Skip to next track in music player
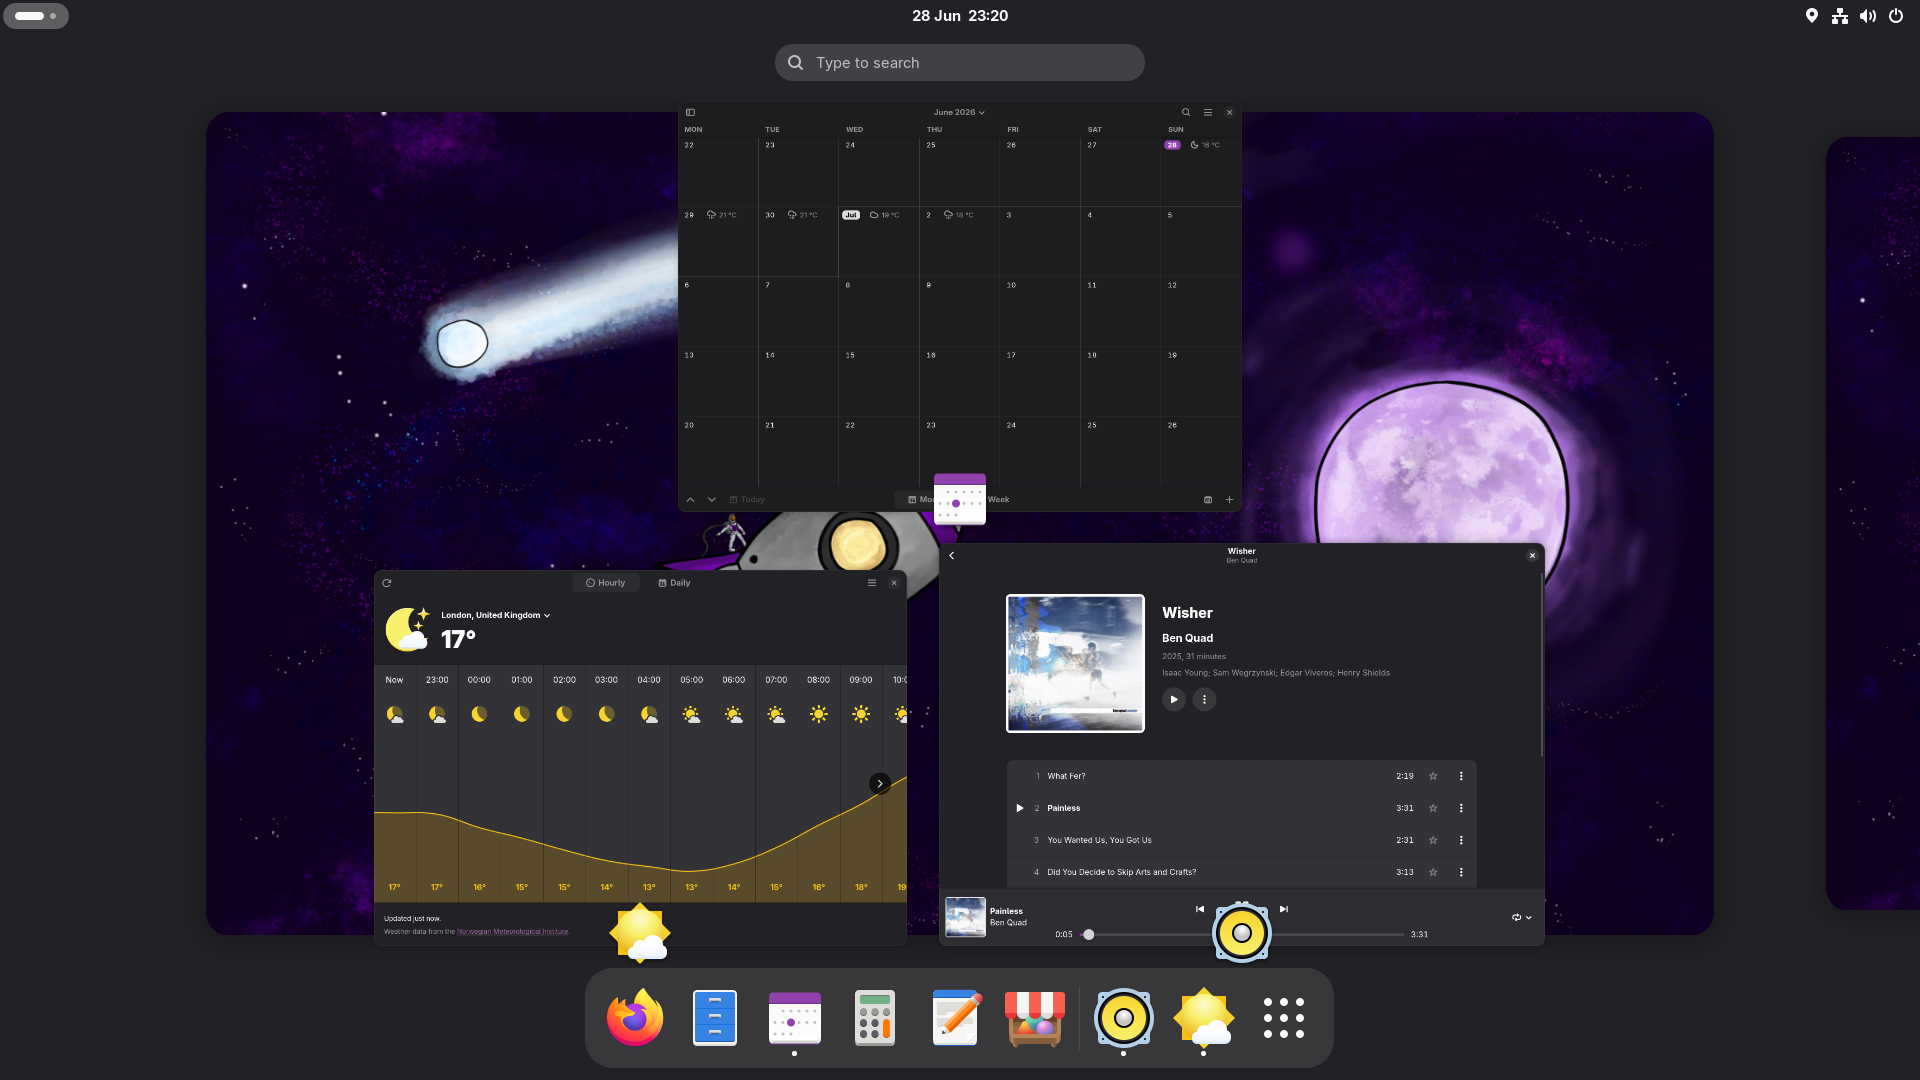 pyautogui.click(x=1284, y=909)
